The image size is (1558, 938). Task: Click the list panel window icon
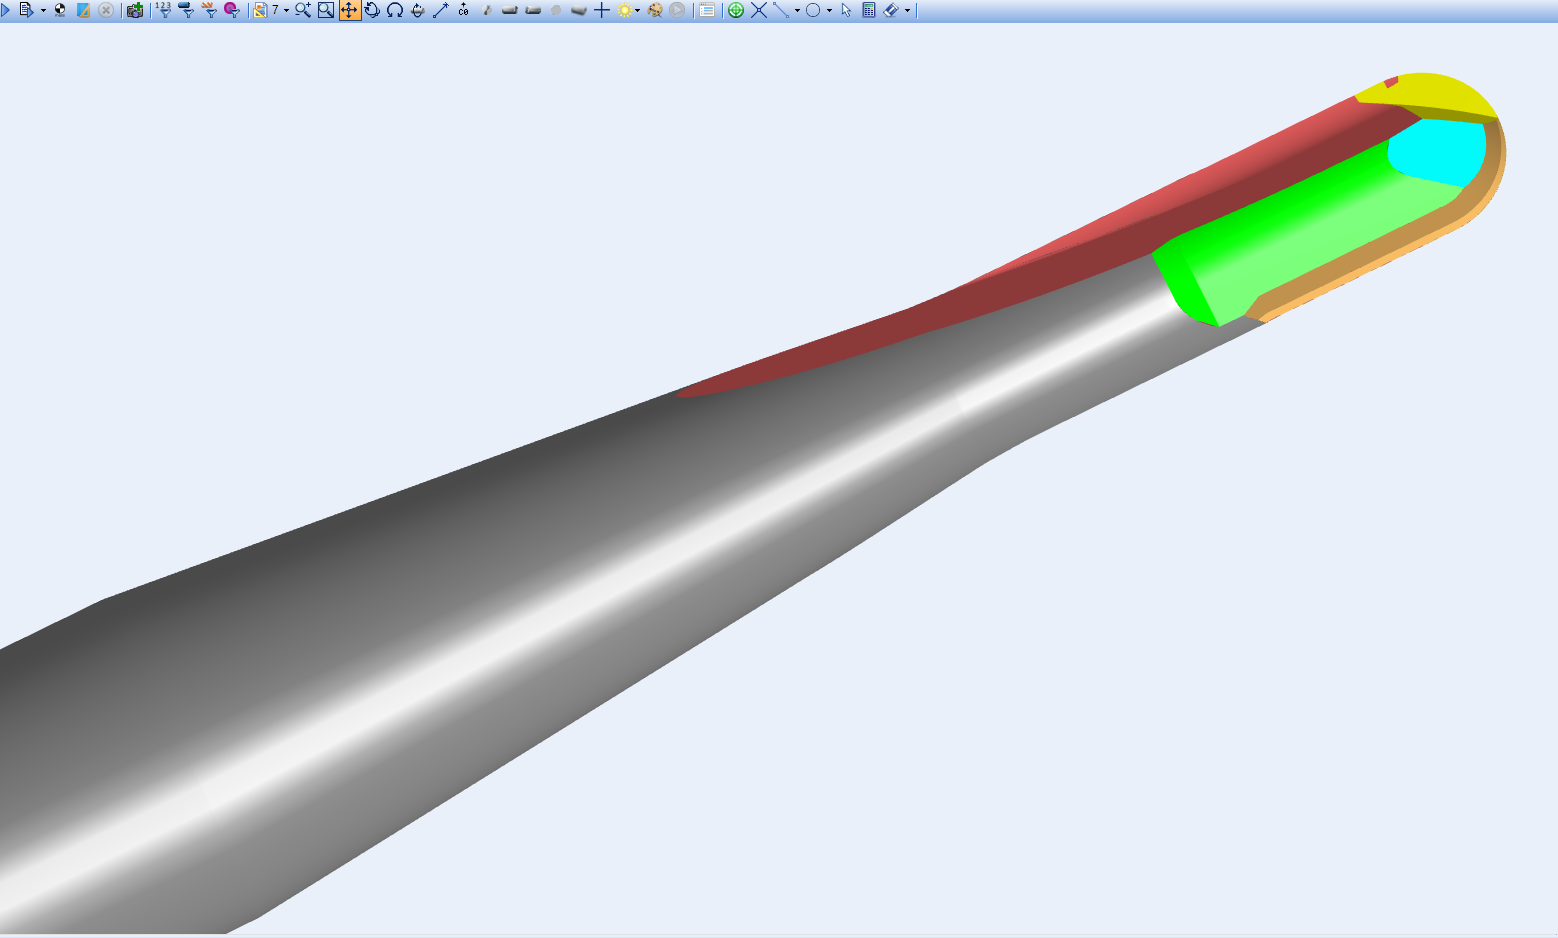[707, 10]
